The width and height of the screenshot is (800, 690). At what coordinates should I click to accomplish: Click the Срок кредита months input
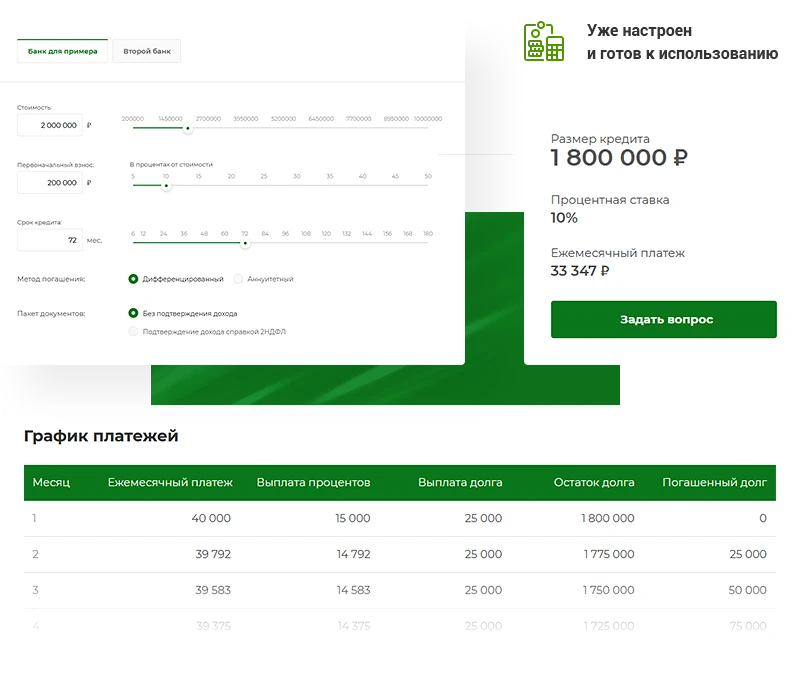pos(50,240)
